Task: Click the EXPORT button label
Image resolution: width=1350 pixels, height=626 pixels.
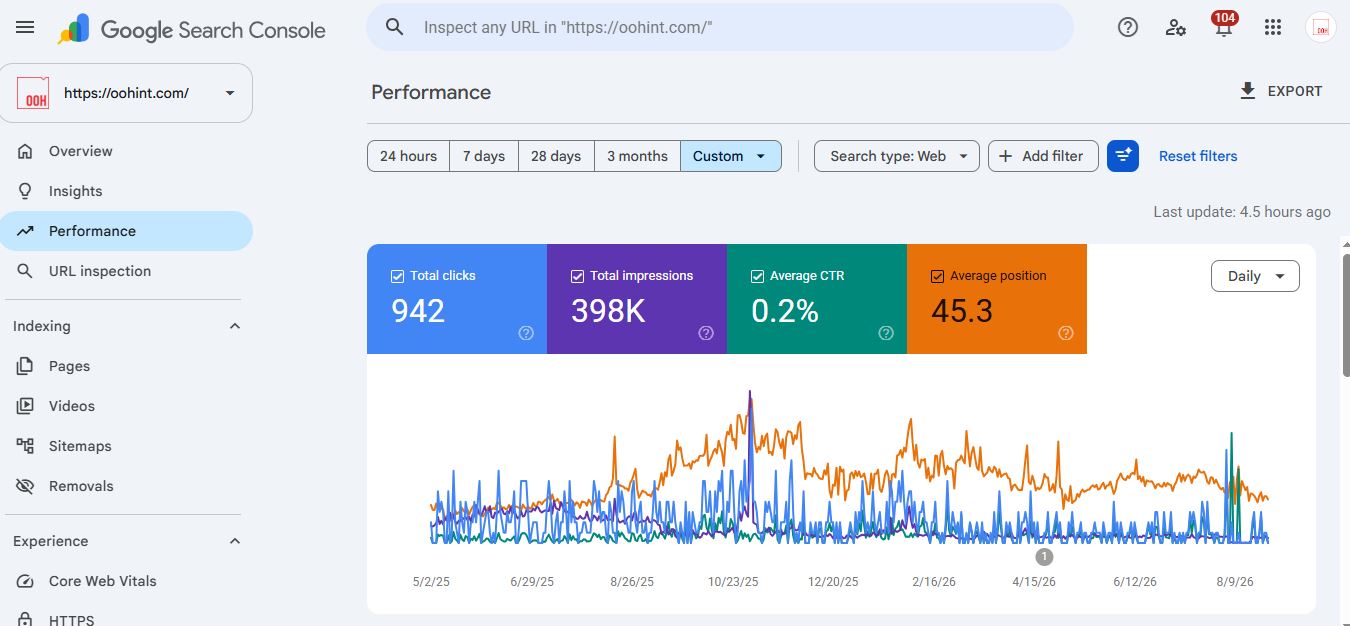Action: (1295, 91)
